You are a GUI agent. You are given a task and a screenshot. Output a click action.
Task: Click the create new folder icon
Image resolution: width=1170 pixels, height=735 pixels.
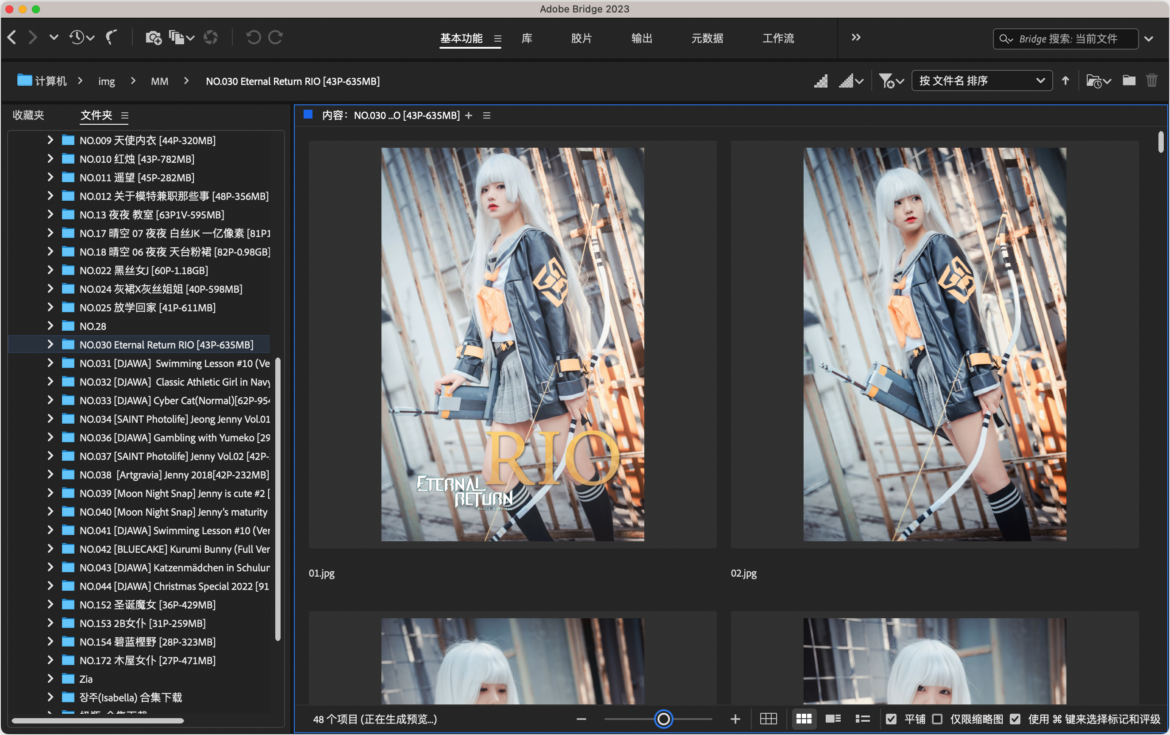[x=1129, y=81]
